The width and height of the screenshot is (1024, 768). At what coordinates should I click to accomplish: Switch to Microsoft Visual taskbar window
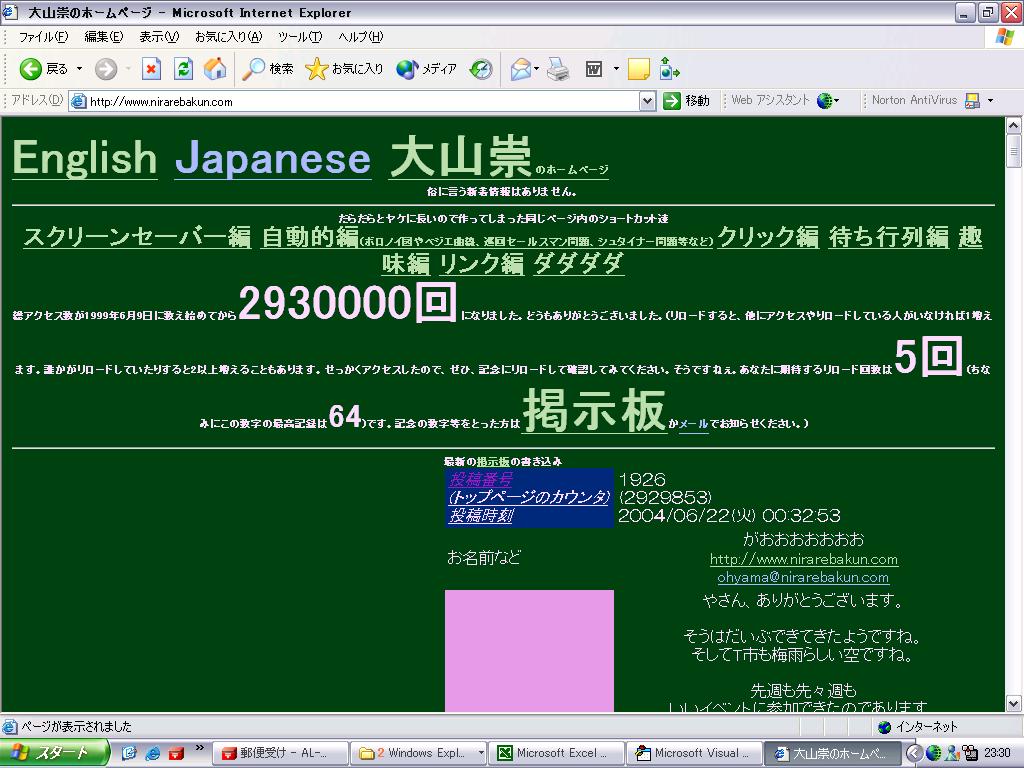click(693, 753)
